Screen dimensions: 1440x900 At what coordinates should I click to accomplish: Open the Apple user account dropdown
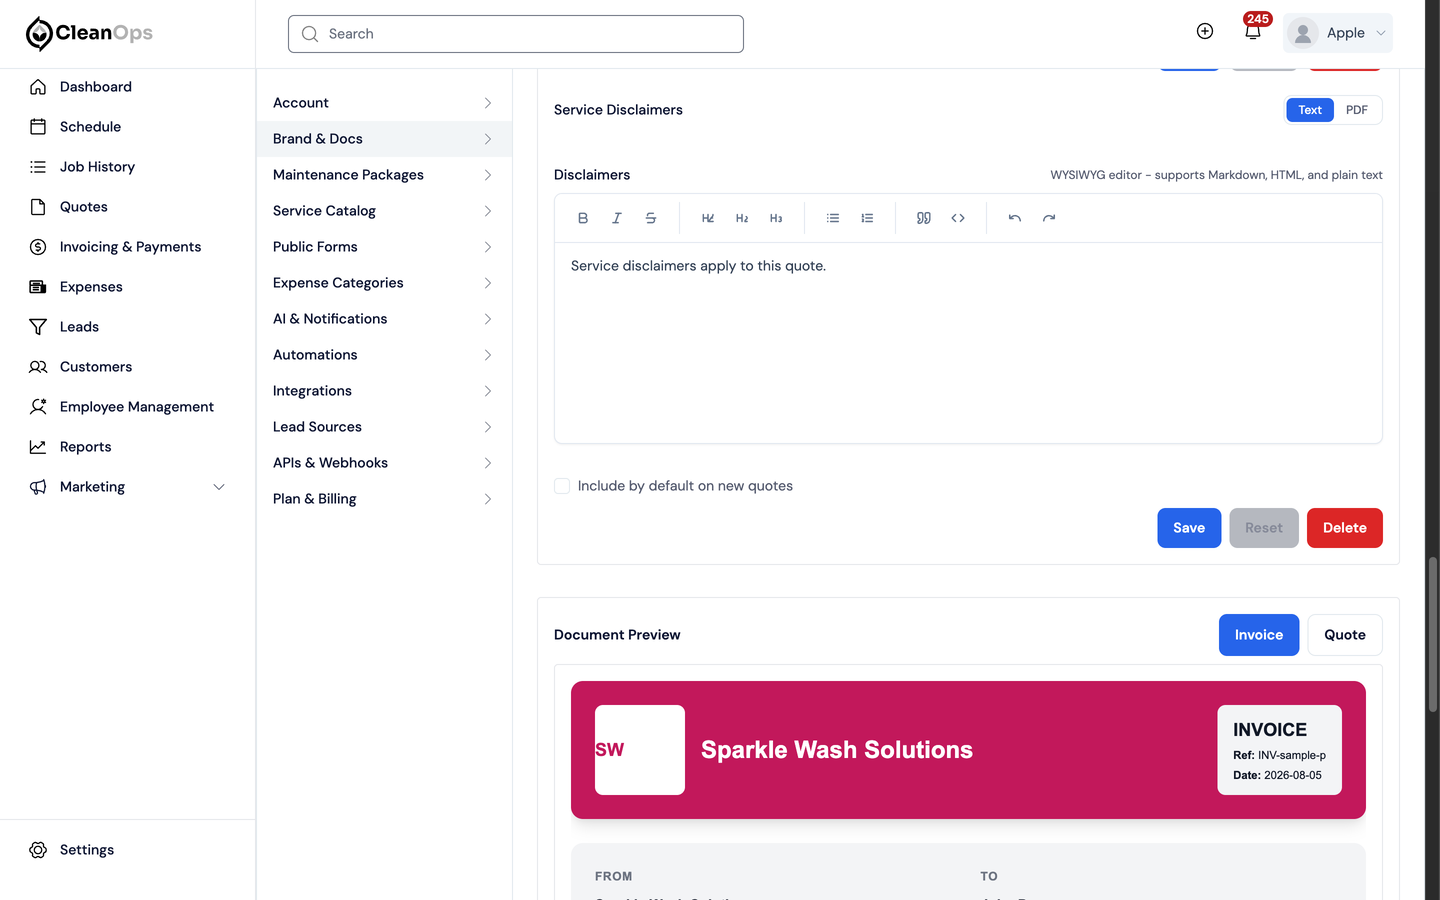[1338, 33]
